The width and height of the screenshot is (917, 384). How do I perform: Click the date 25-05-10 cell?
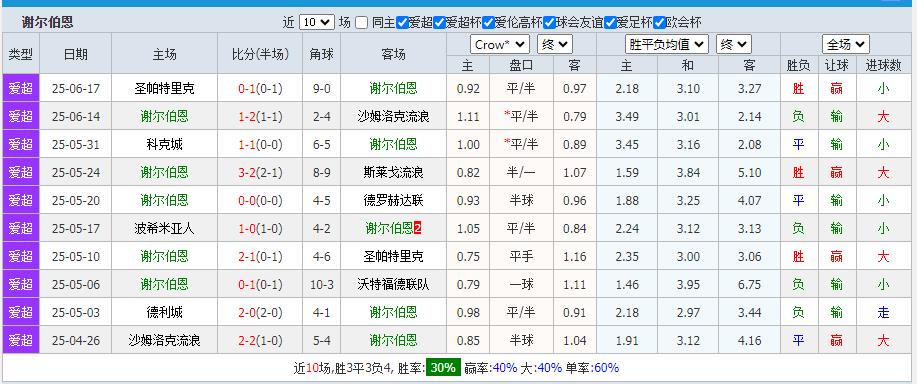coord(75,257)
